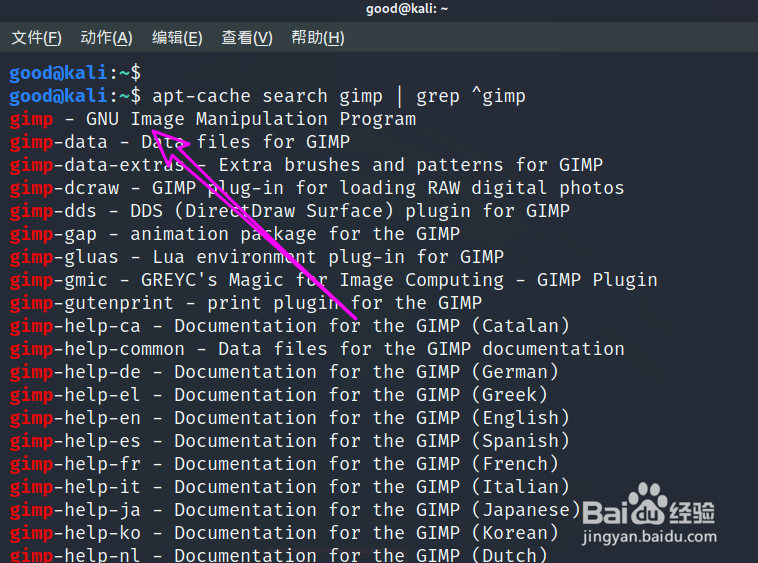Screen dimensions: 758x563
Task: Click the gimp-dcraw output line
Action: [x=317, y=188]
